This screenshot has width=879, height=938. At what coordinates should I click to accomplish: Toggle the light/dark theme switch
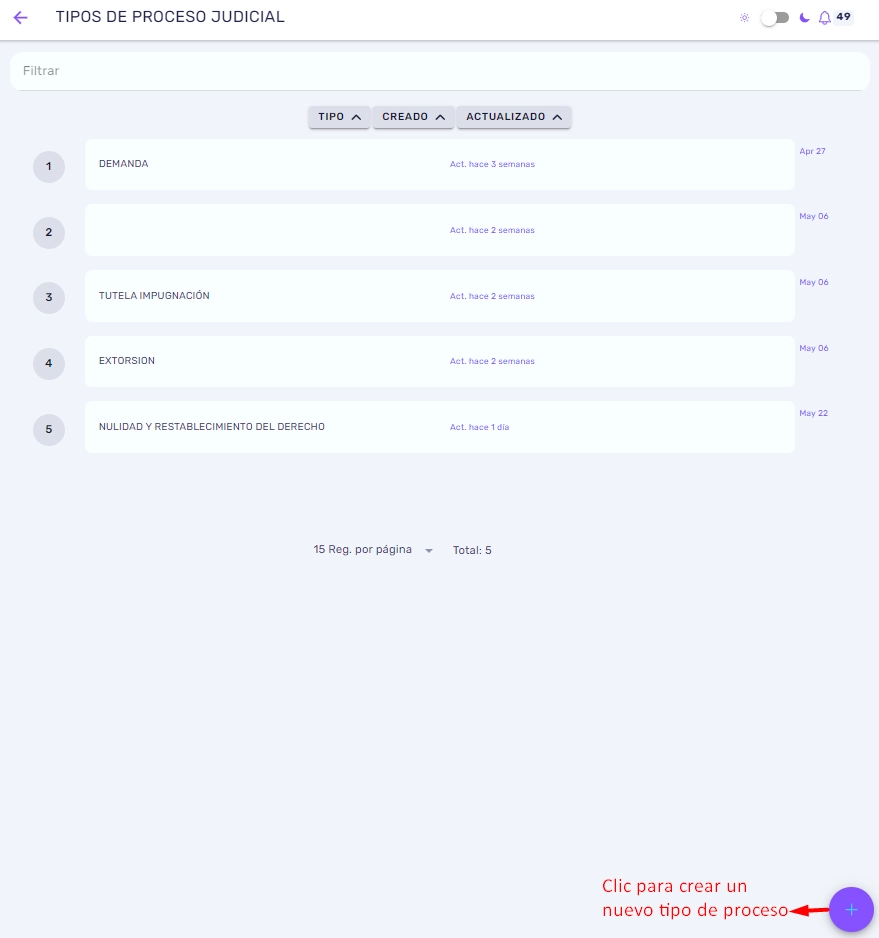coord(775,17)
